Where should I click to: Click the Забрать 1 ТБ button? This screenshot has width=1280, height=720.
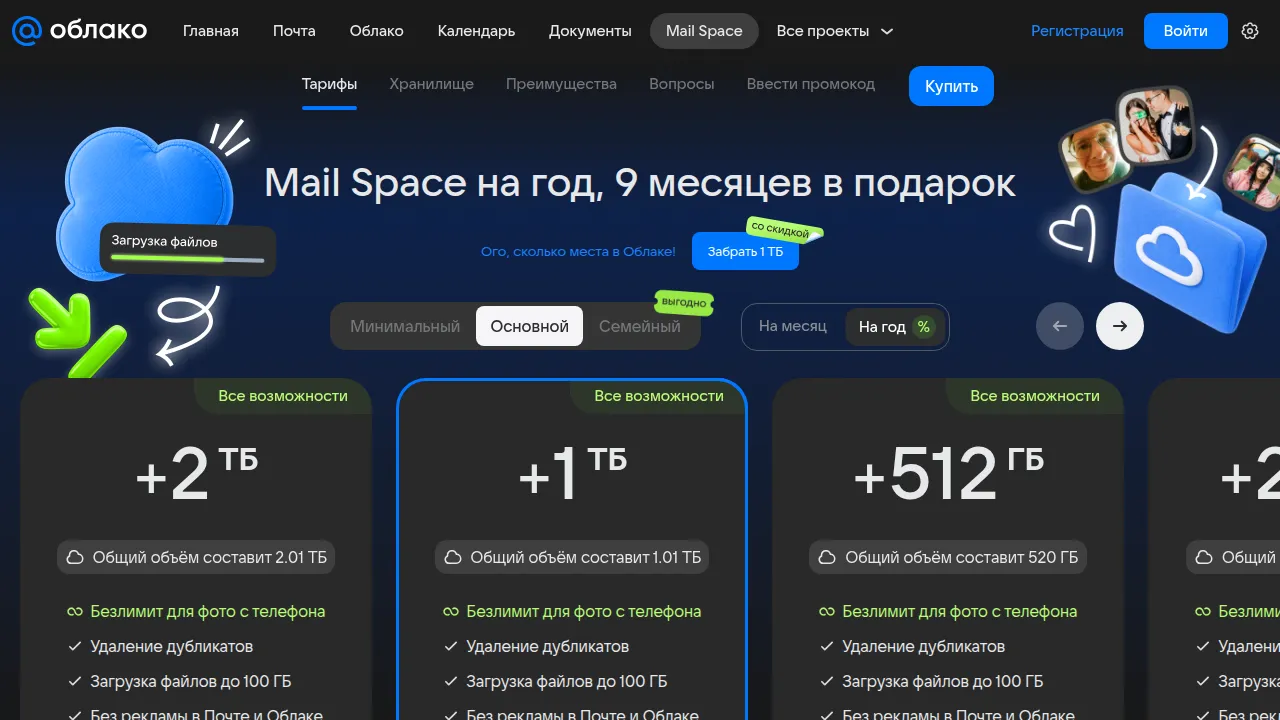coord(745,251)
